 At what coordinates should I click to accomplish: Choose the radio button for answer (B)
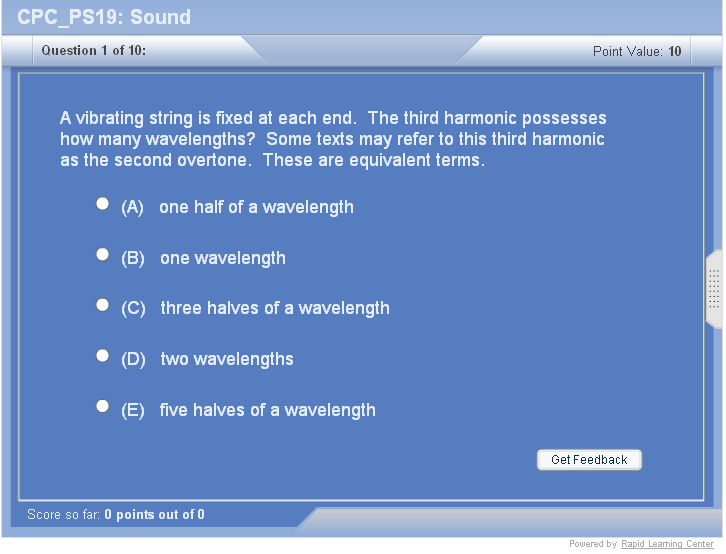click(x=102, y=255)
